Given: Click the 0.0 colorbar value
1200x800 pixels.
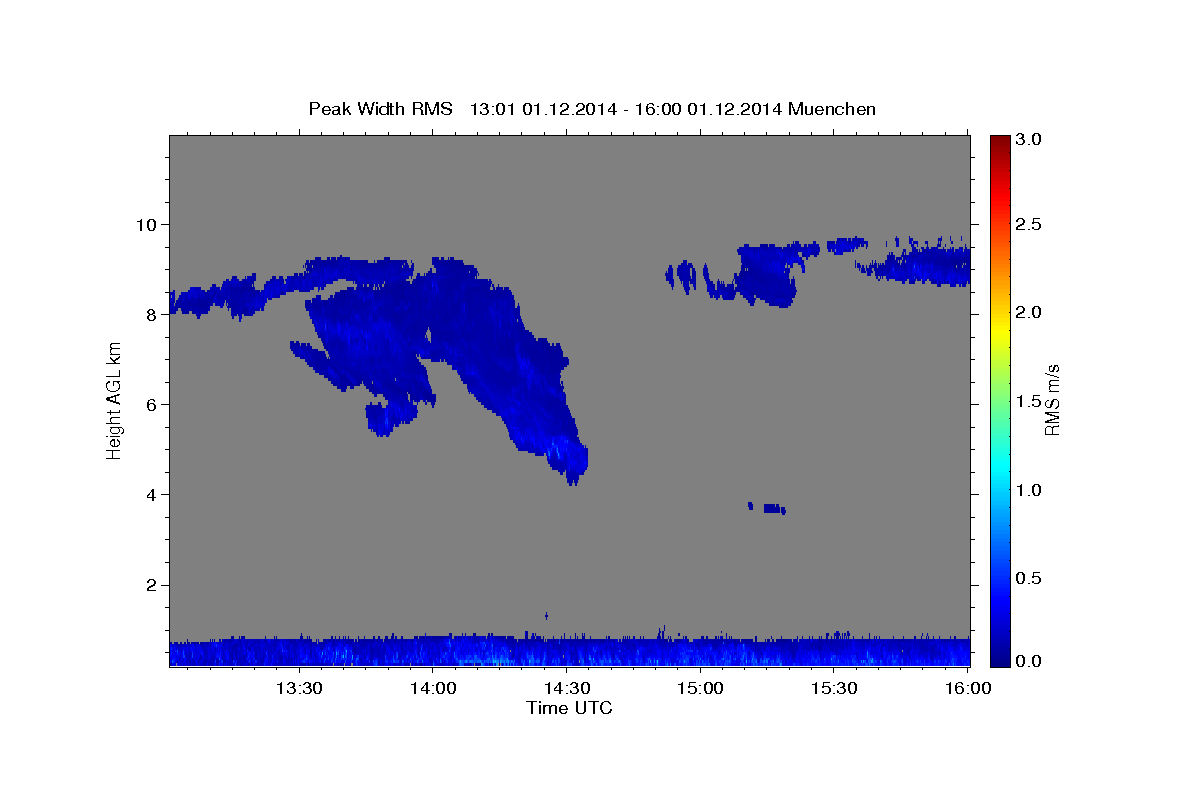Looking at the screenshot, I should coord(1029,661).
